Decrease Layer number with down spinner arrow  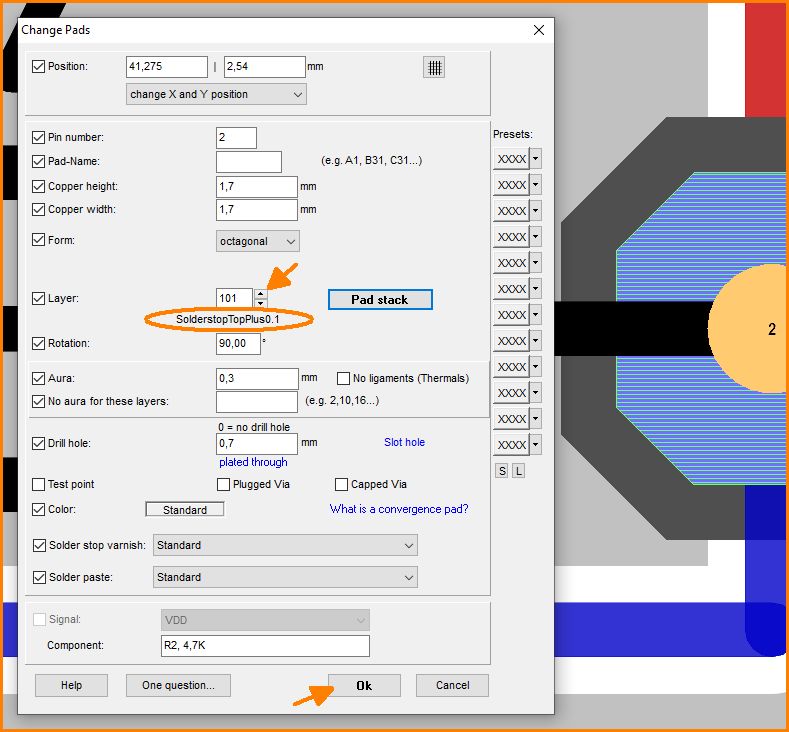tap(261, 303)
